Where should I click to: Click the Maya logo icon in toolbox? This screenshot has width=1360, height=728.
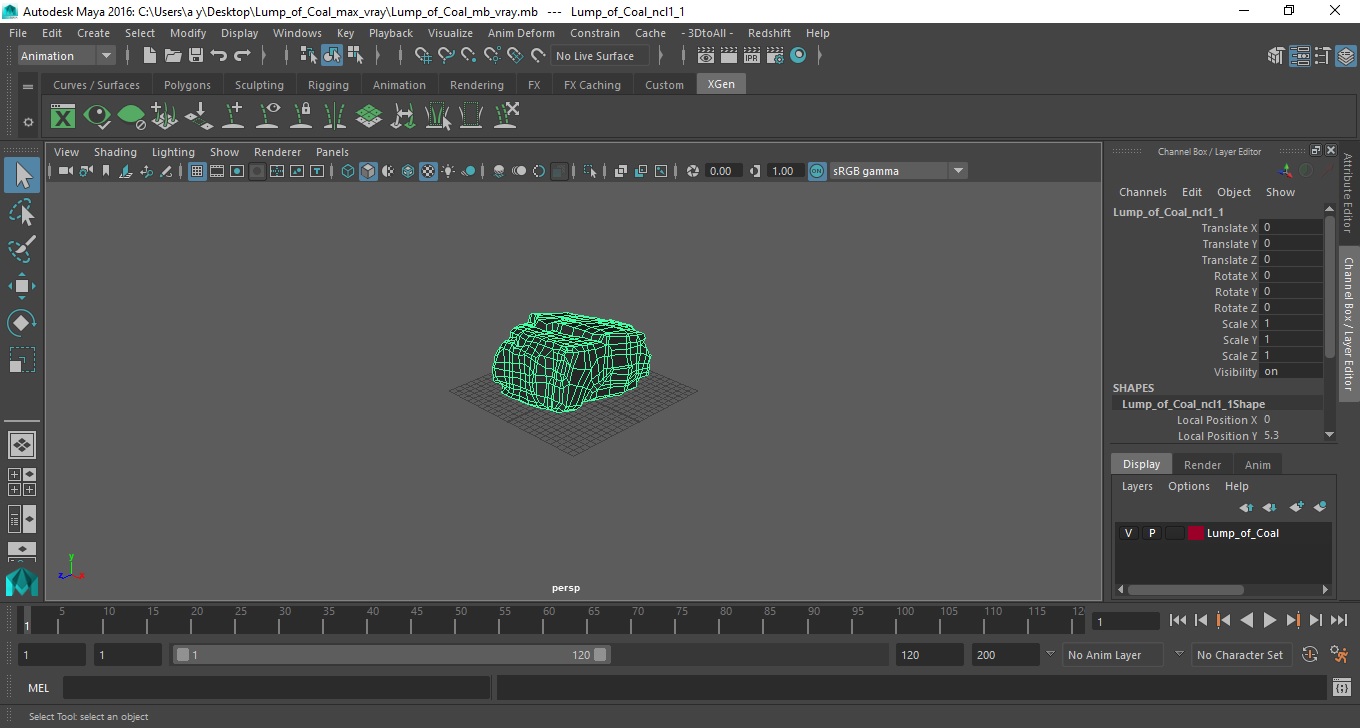[x=21, y=581]
